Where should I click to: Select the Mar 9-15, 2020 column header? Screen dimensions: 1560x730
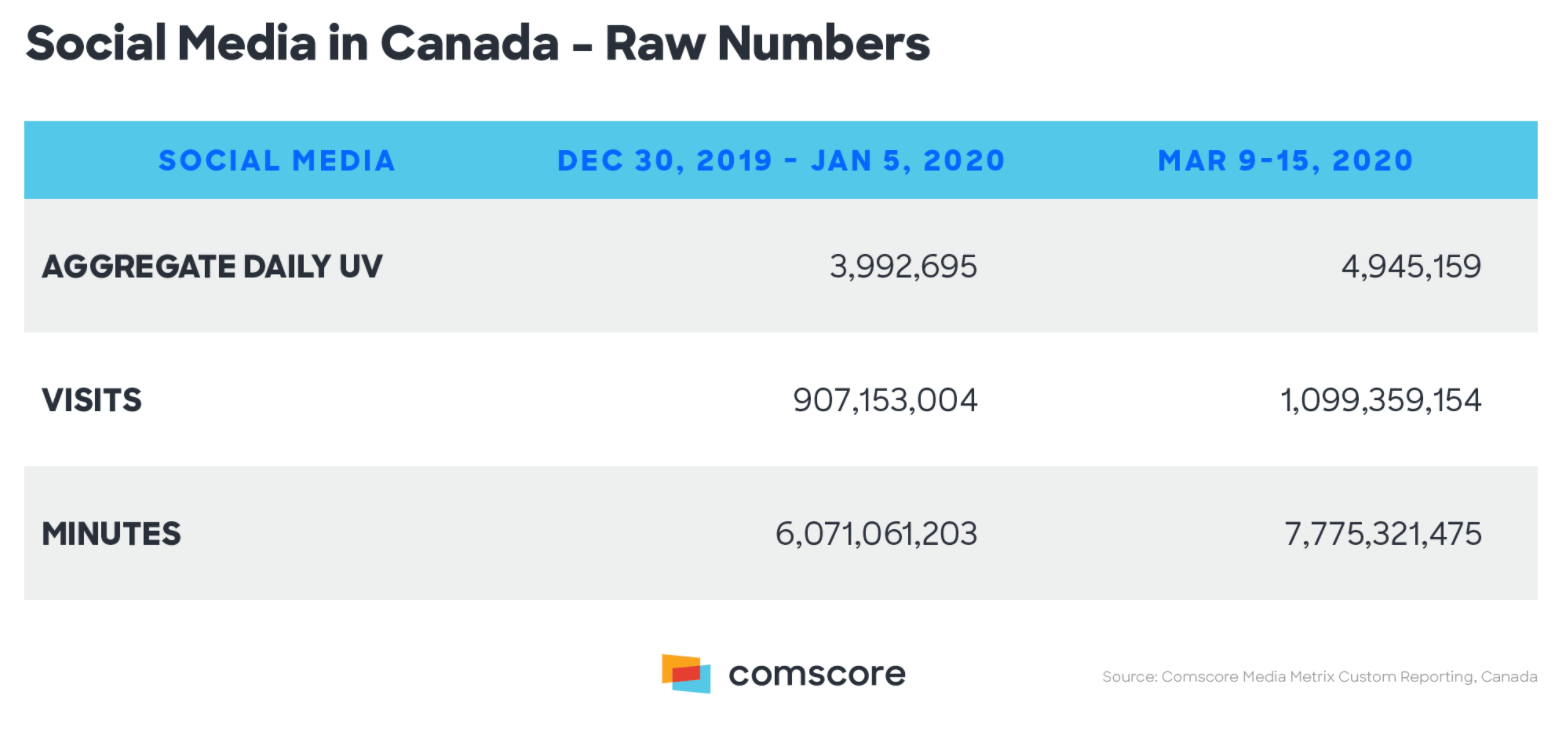1285,160
